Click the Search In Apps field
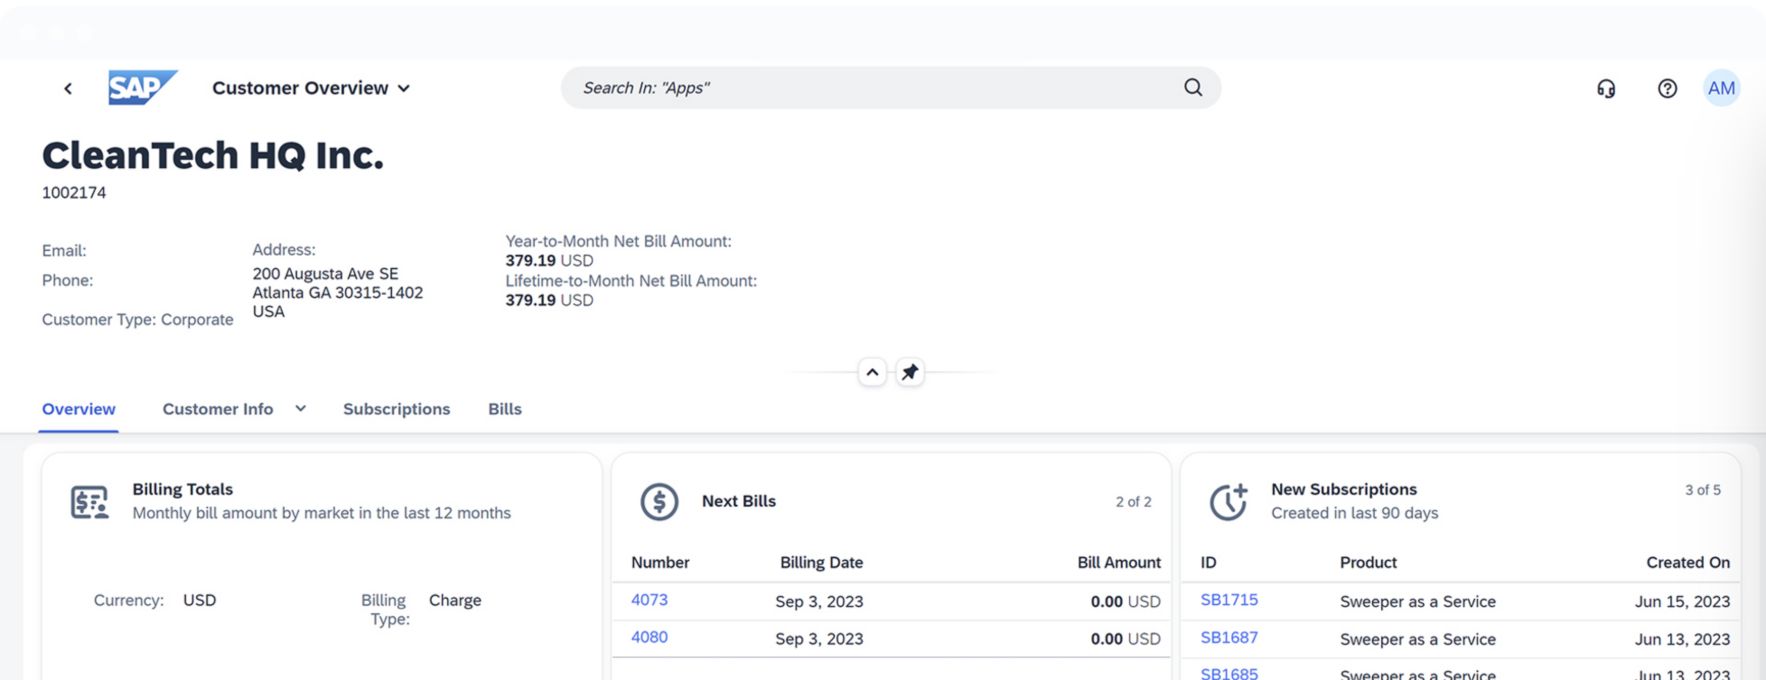The width and height of the screenshot is (1766, 680). coord(870,88)
